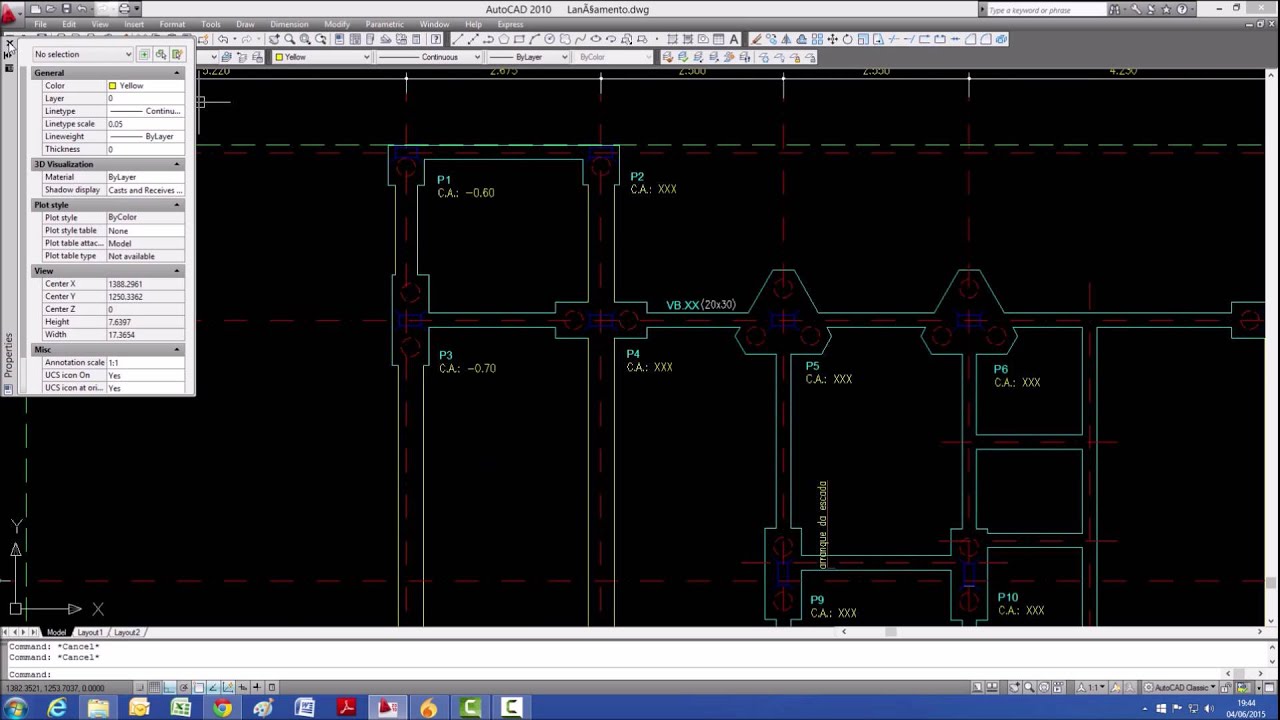Open the Continuous linetype dropdown

(430, 57)
